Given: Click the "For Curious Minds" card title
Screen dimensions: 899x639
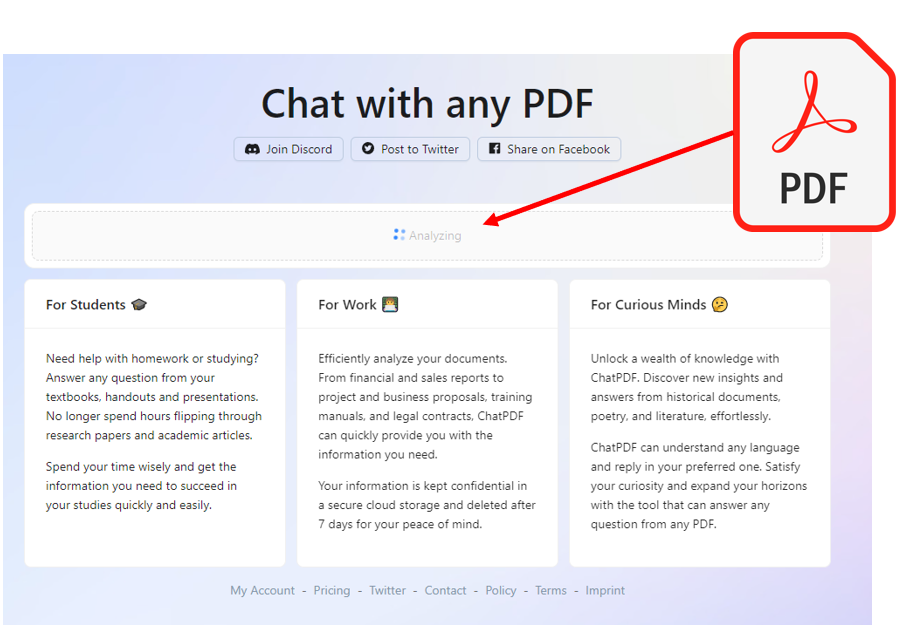Looking at the screenshot, I should (648, 304).
